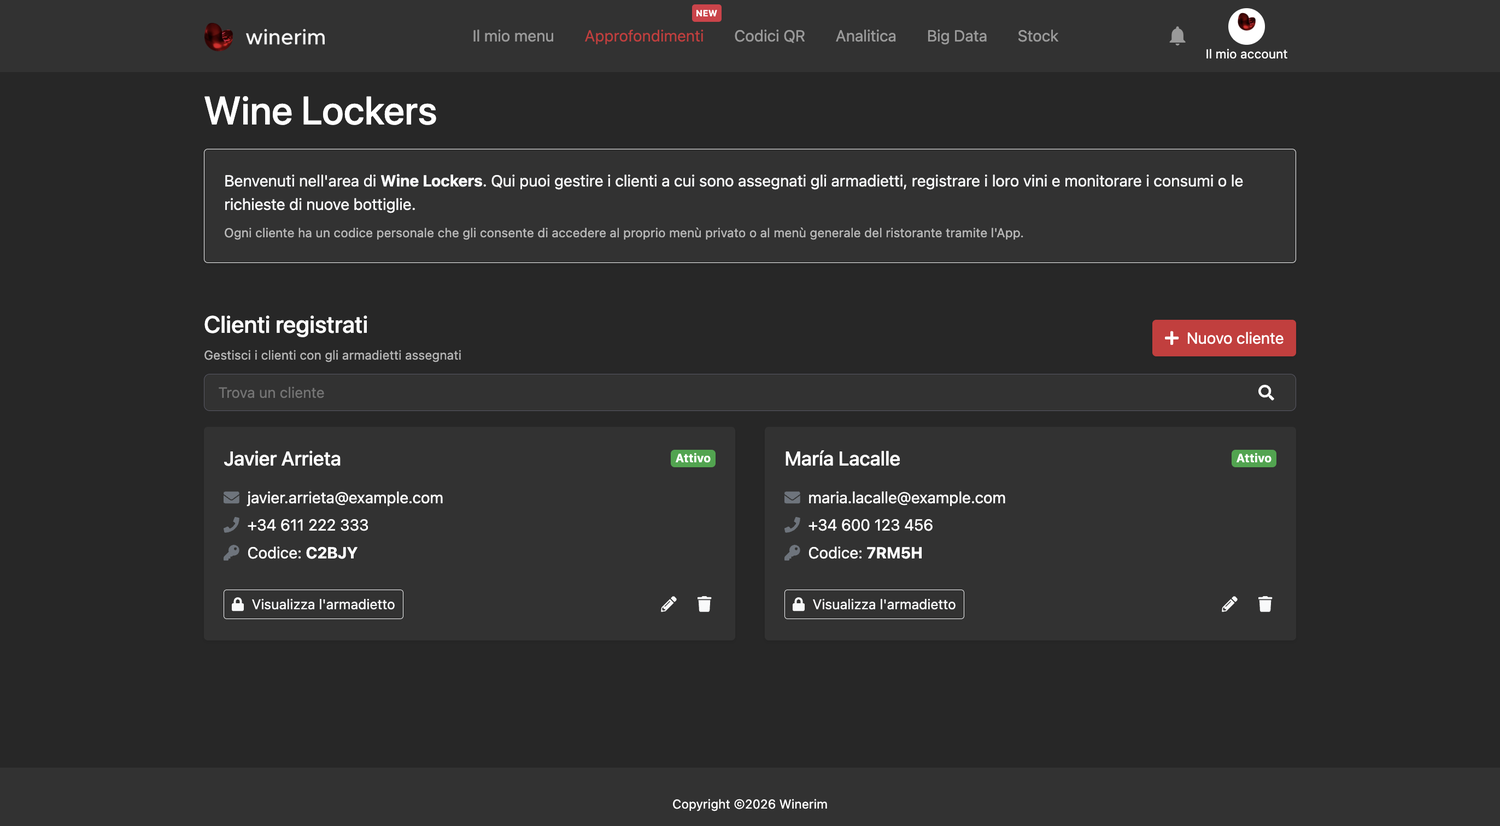This screenshot has width=1500, height=826.
Task: Click key icon next to Codice C2BJY
Action: click(231, 553)
